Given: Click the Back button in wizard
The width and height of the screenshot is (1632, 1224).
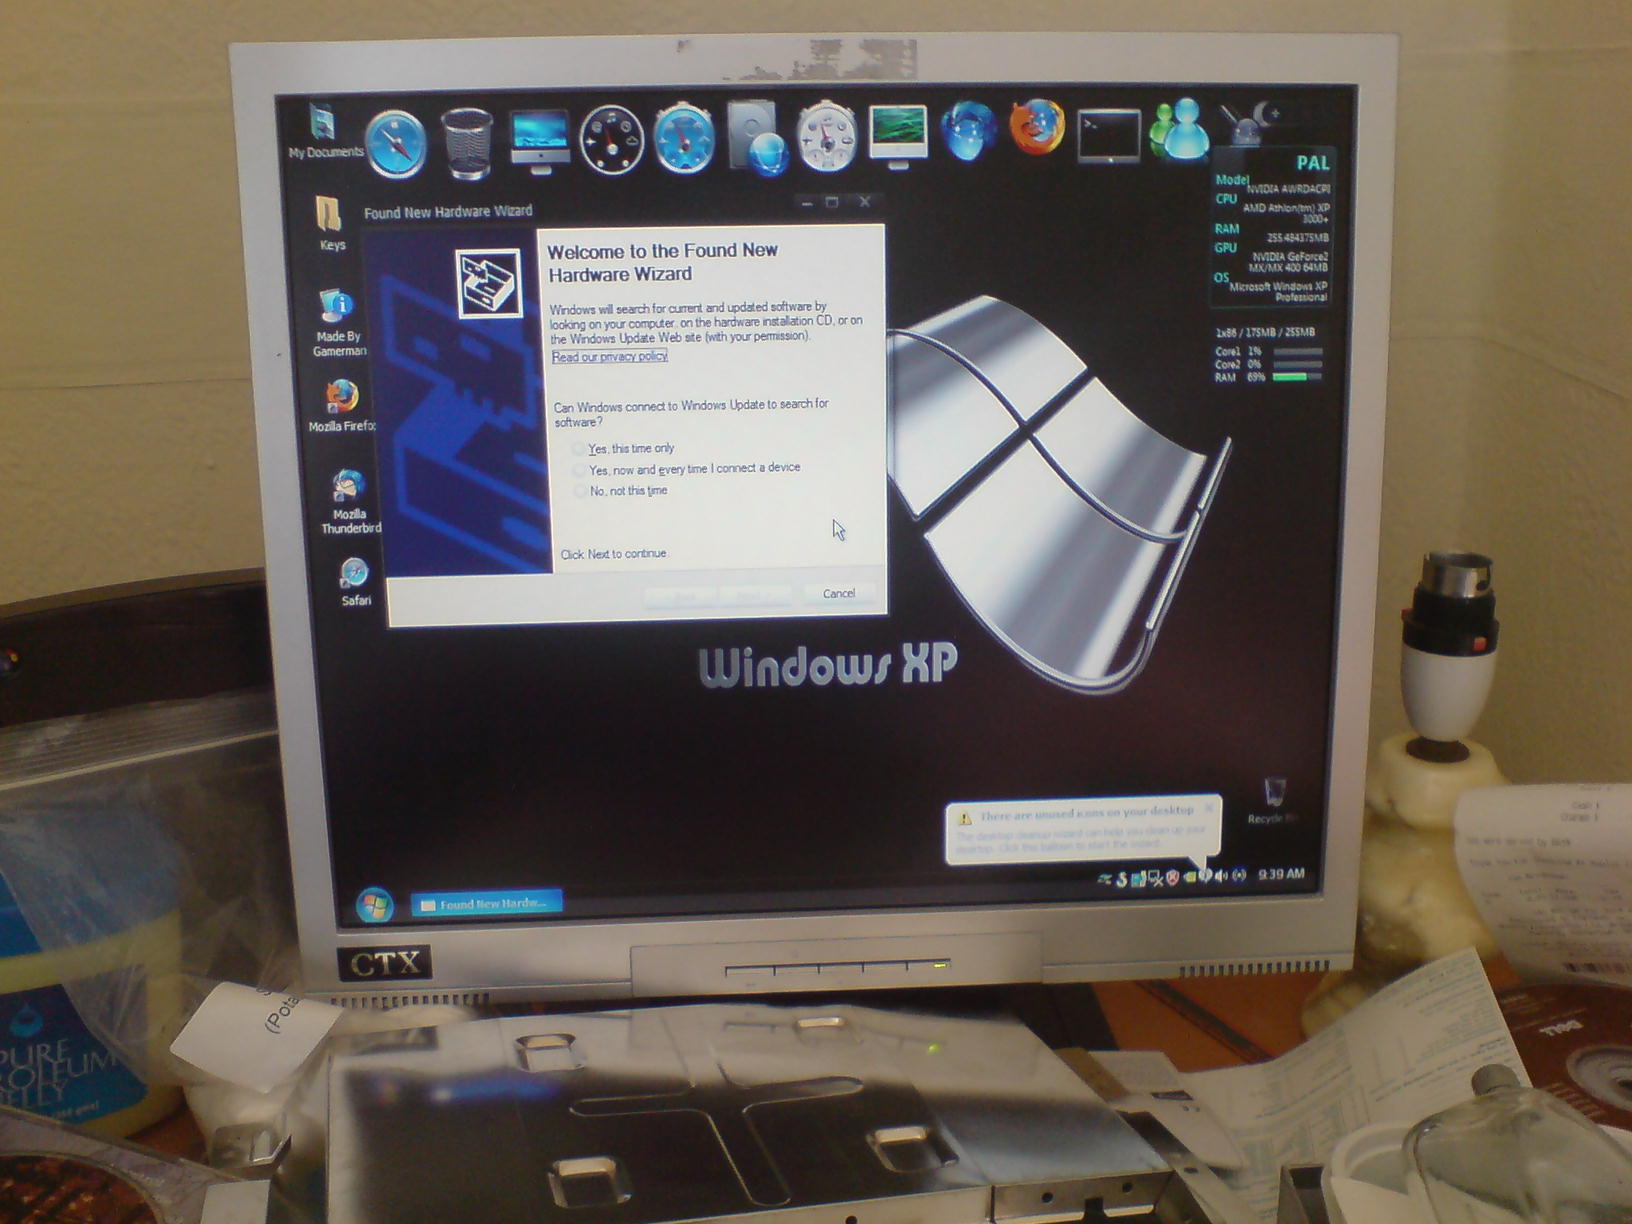Looking at the screenshot, I should coord(680,597).
